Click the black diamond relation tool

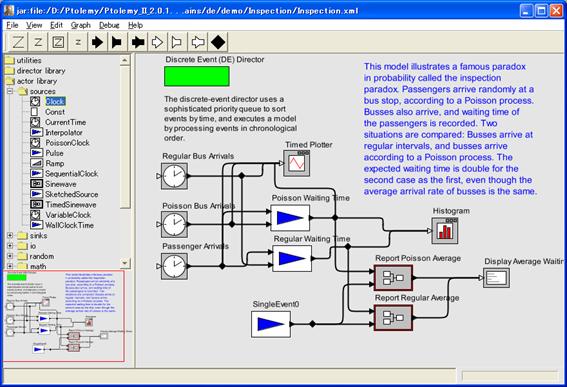click(218, 42)
